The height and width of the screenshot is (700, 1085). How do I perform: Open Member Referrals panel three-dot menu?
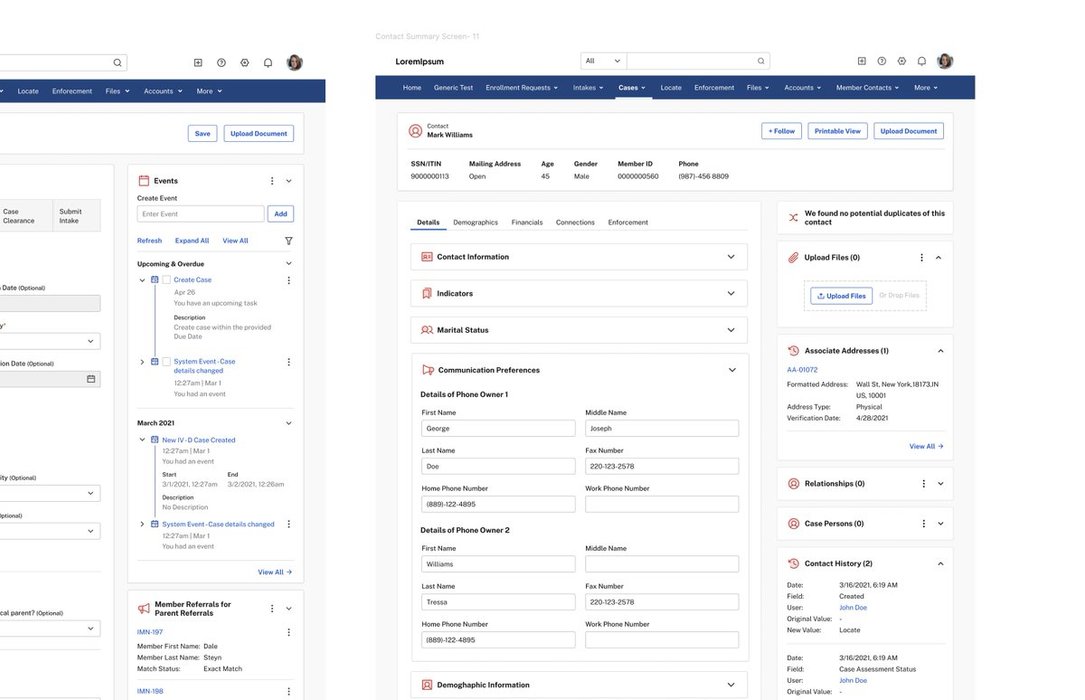(x=272, y=608)
